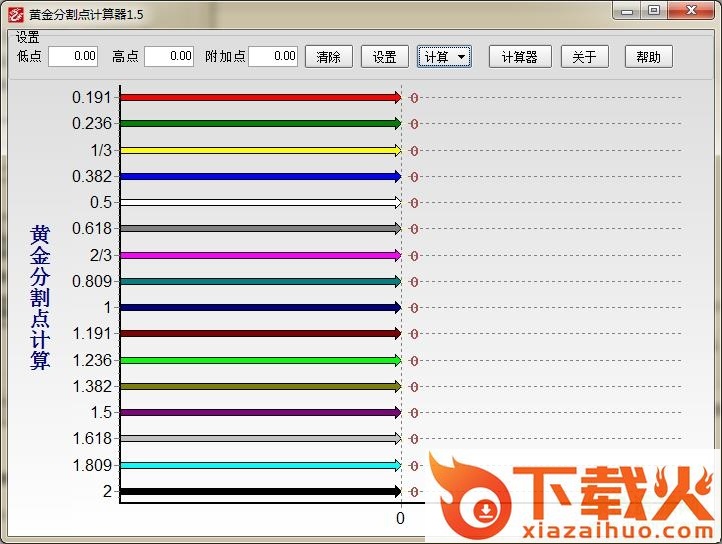Click result value 0 on 1.382 row
The height and width of the screenshot is (544, 722).
point(414,387)
